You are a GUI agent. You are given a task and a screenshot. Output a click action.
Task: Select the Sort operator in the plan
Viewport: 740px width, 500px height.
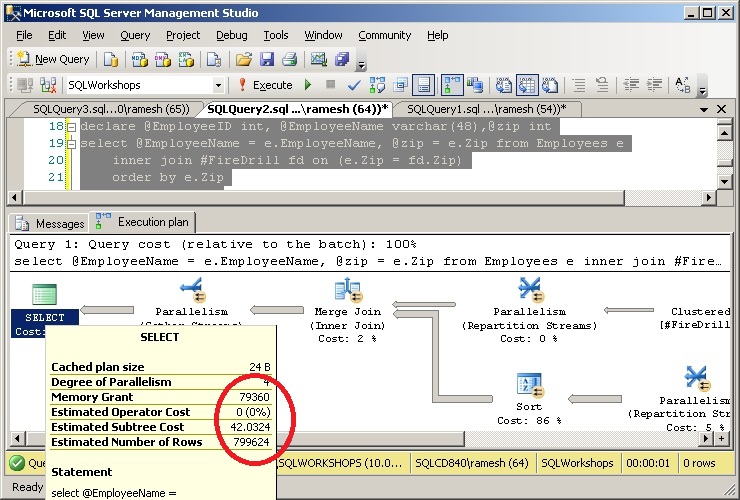(x=529, y=399)
